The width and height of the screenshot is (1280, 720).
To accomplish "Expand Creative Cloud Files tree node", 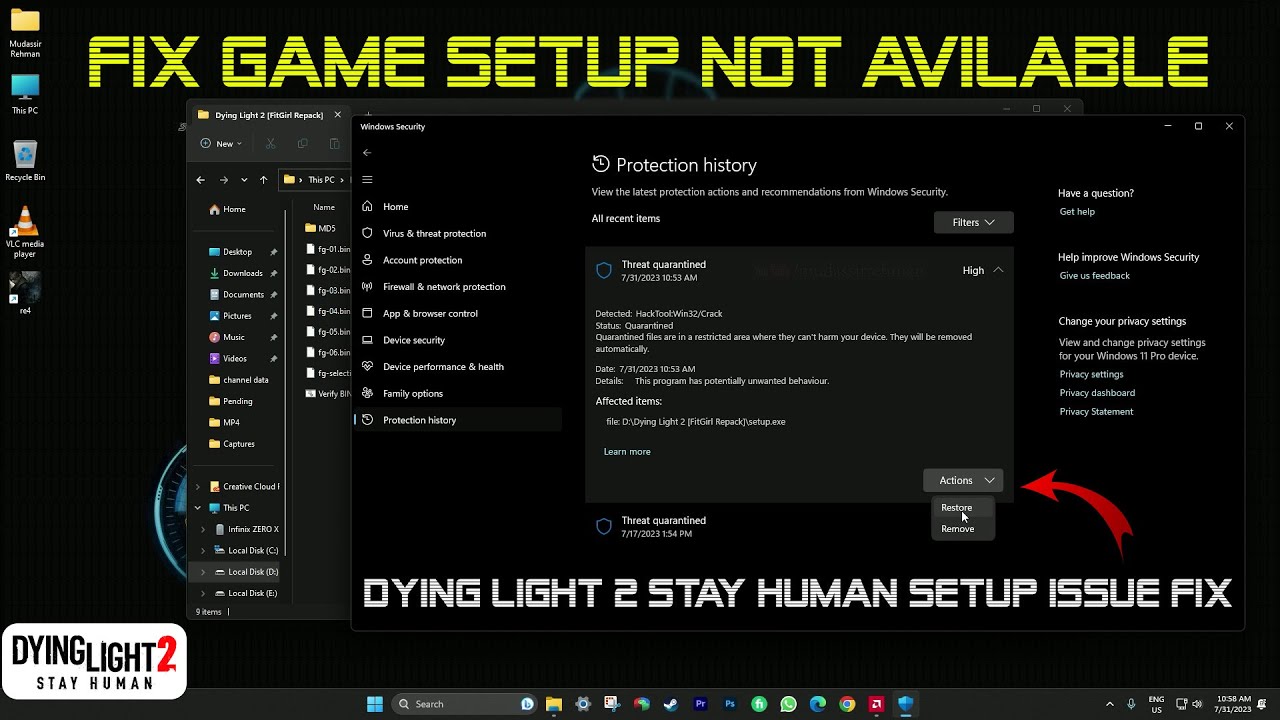I will 197,487.
